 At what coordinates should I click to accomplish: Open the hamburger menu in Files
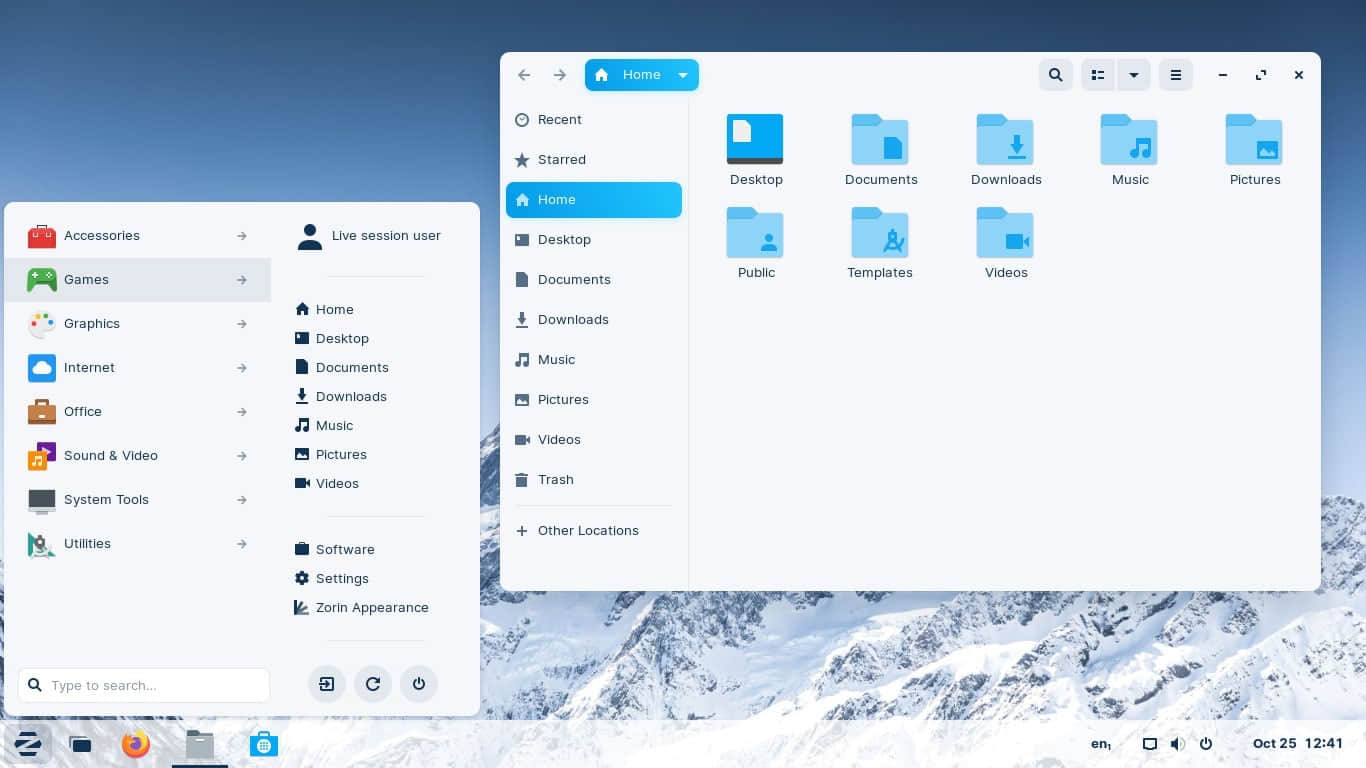(x=1176, y=75)
